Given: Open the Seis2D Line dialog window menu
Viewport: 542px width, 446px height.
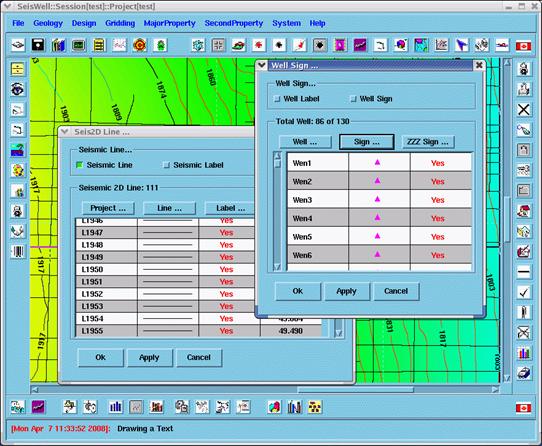Looking at the screenshot, I should [x=65, y=131].
